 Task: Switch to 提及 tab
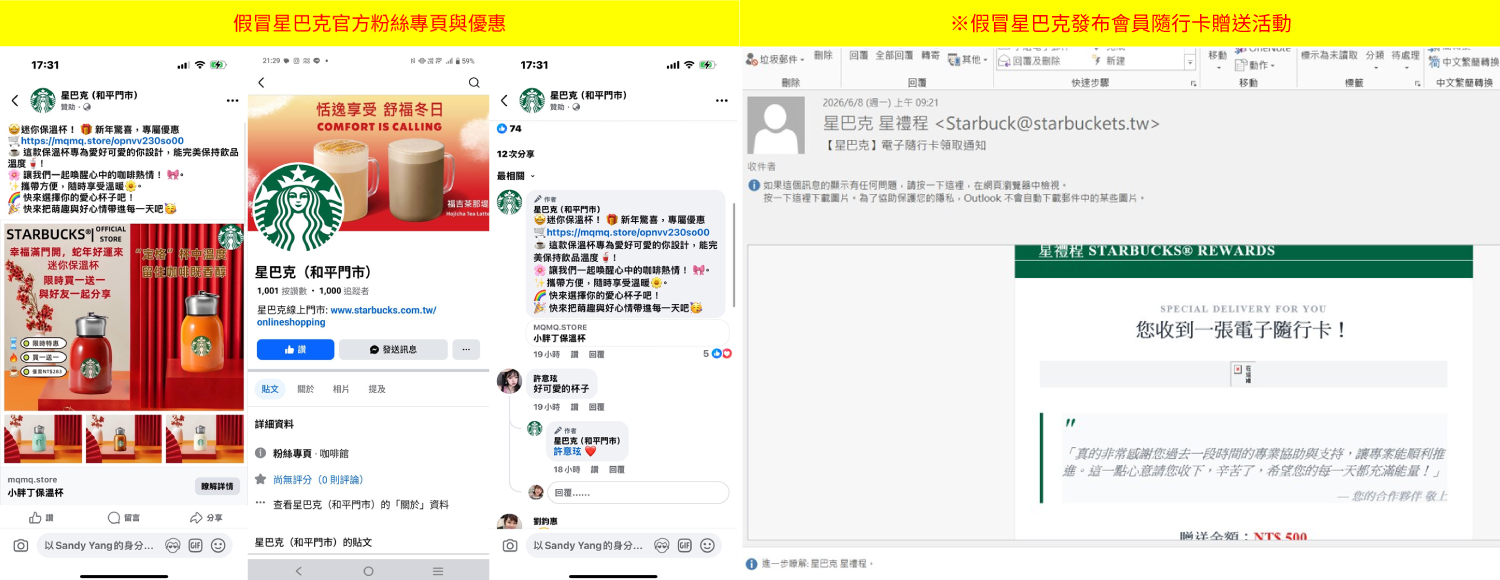tap(377, 389)
